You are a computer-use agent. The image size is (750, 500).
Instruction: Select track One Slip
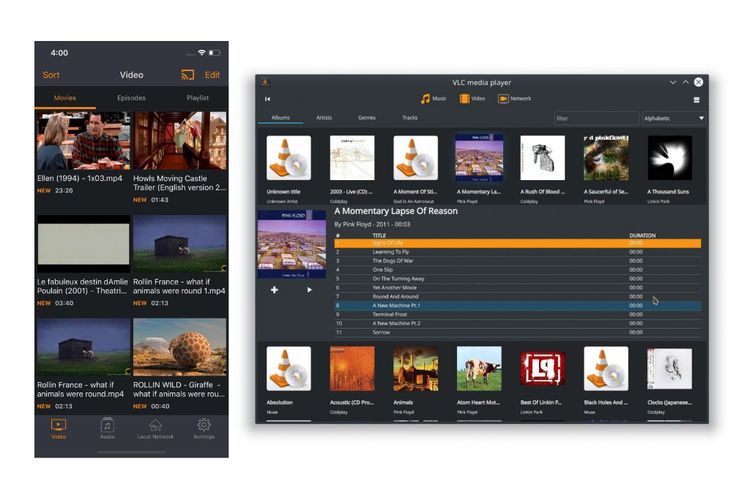click(518, 270)
